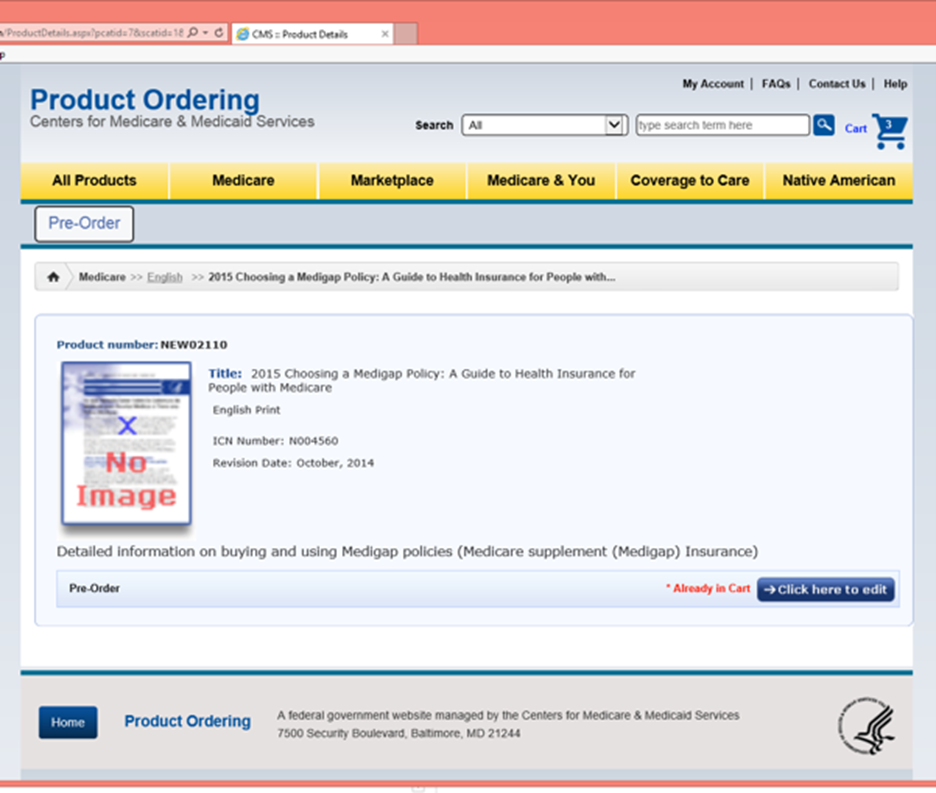Screen dimensions: 936x793
Task: Click the Medicare breadcrumb item
Action: pos(102,277)
